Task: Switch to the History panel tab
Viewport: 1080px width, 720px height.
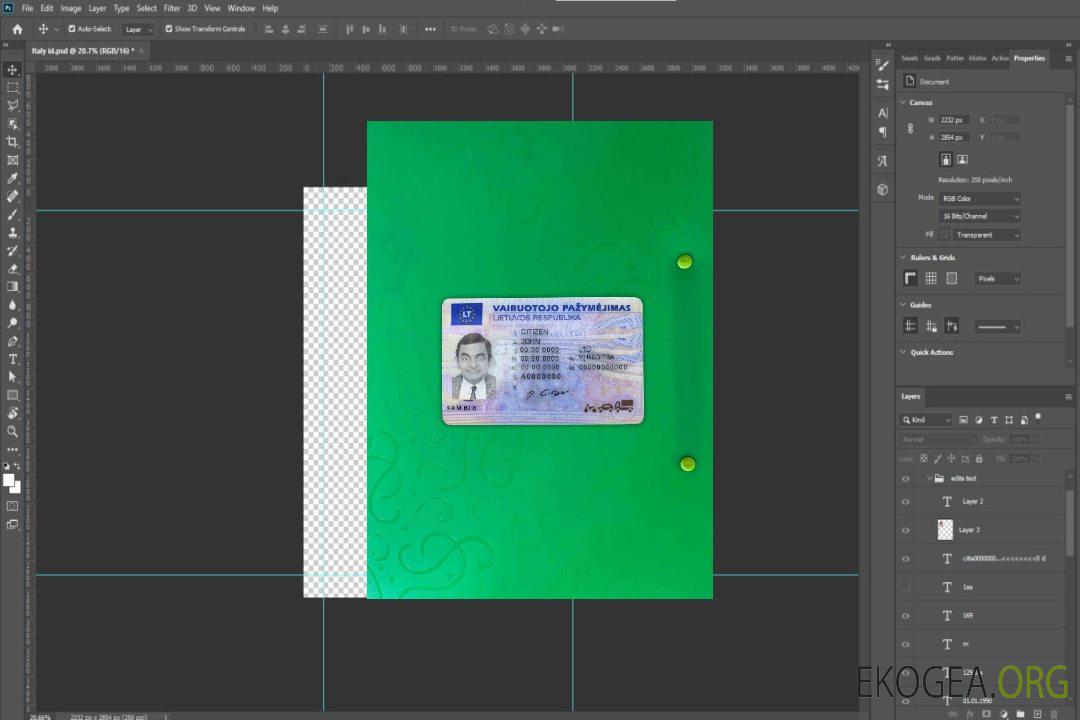Action: [977, 58]
